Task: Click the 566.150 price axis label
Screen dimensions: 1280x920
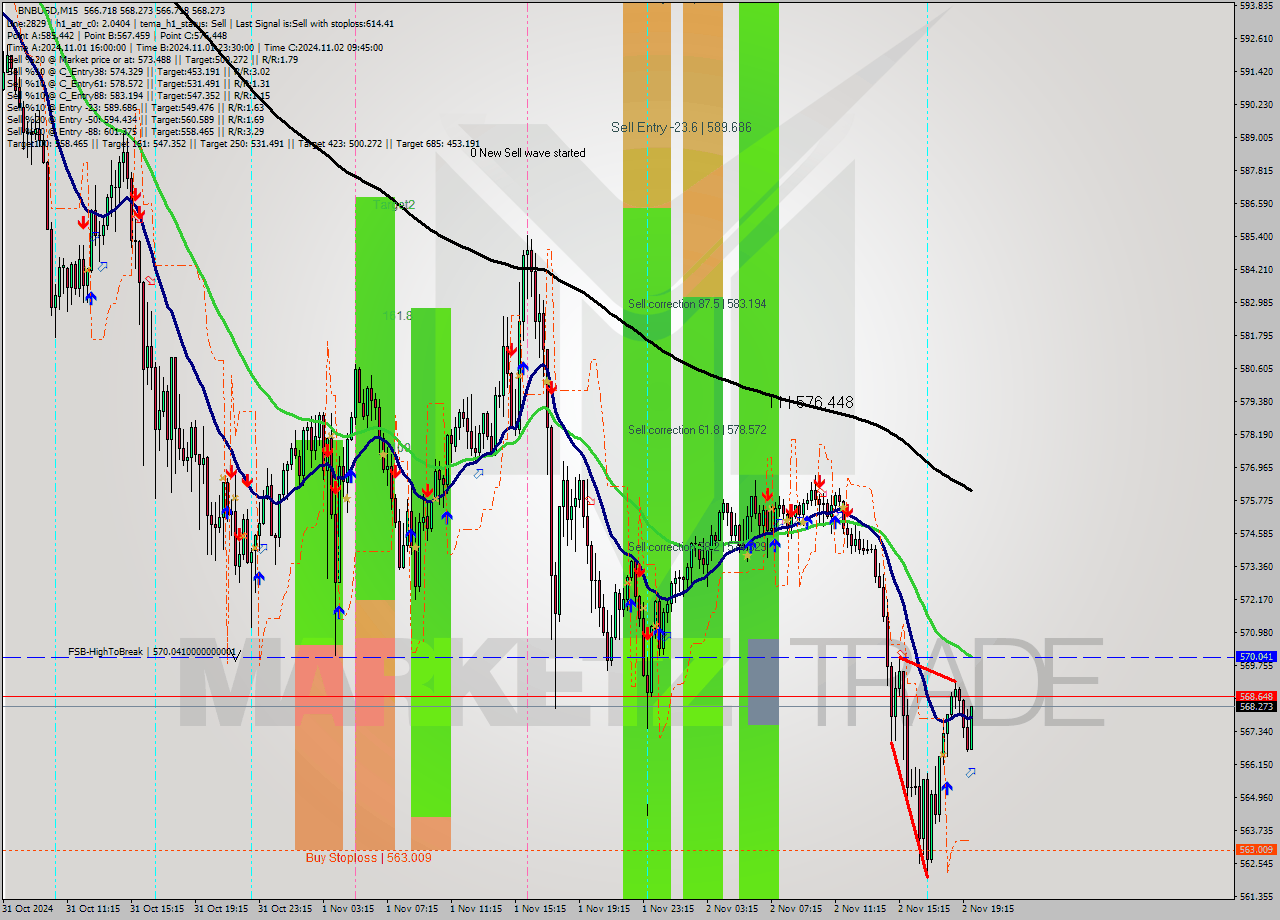Action: 1256,764
